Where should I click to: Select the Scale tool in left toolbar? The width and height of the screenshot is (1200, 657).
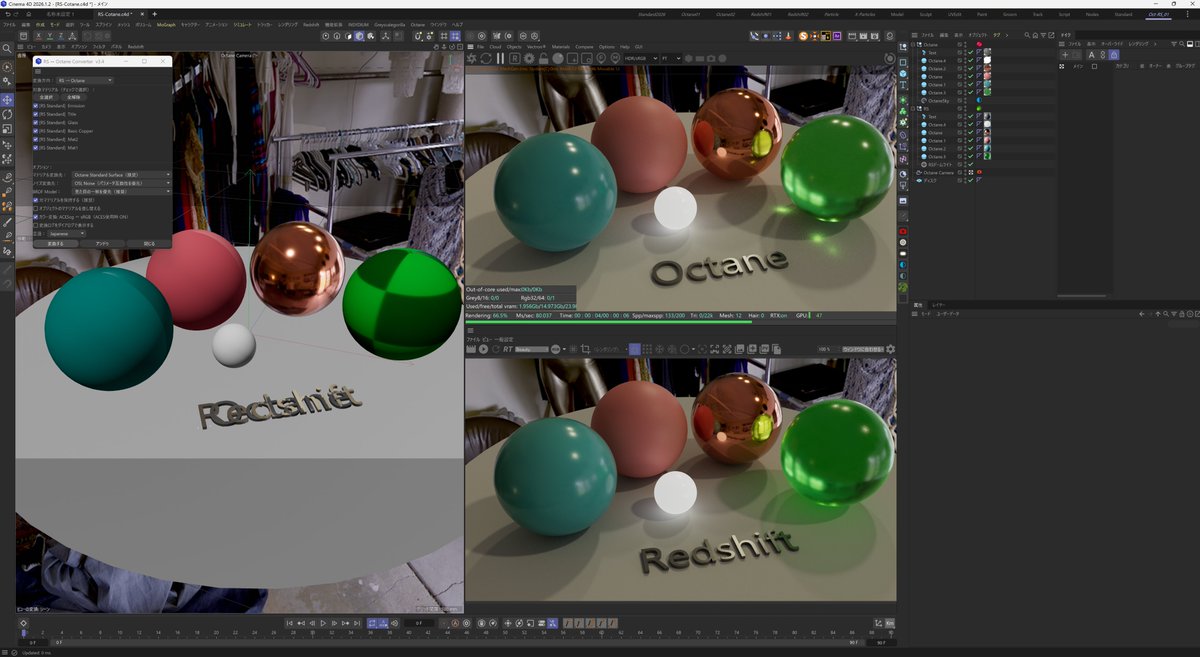coord(8,128)
